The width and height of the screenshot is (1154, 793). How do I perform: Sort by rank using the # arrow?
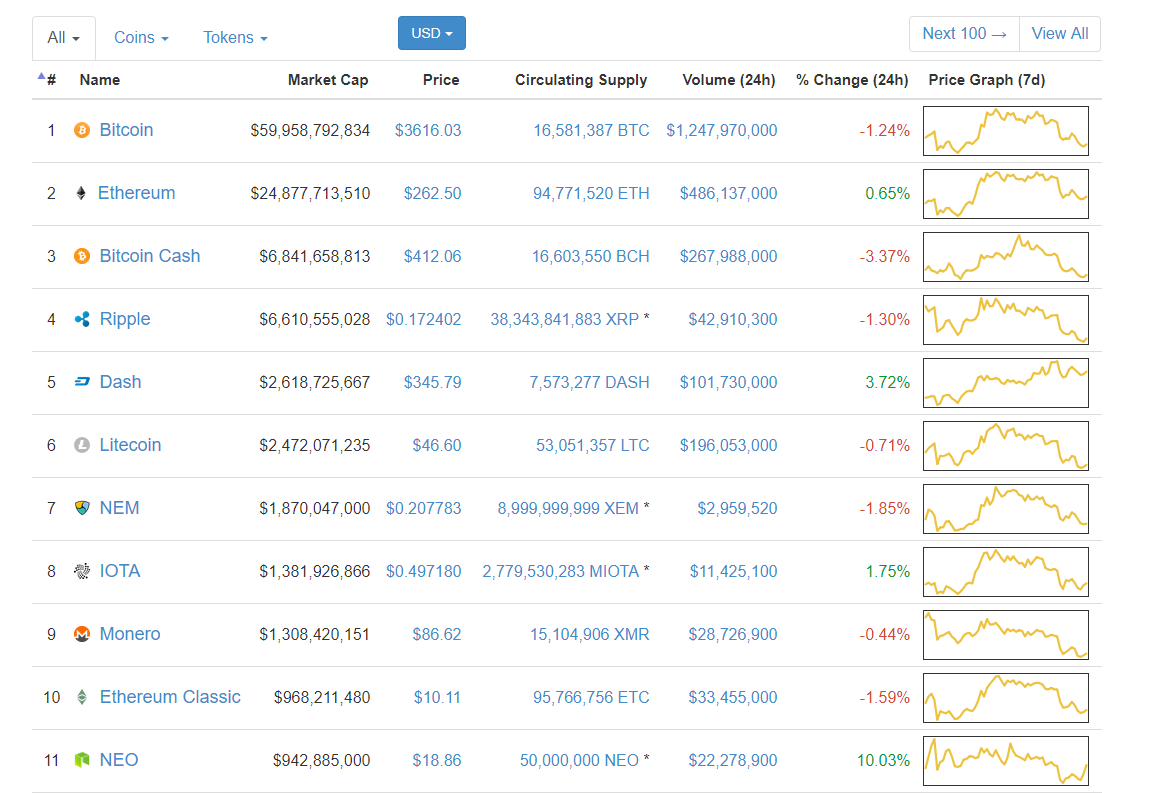click(x=47, y=80)
